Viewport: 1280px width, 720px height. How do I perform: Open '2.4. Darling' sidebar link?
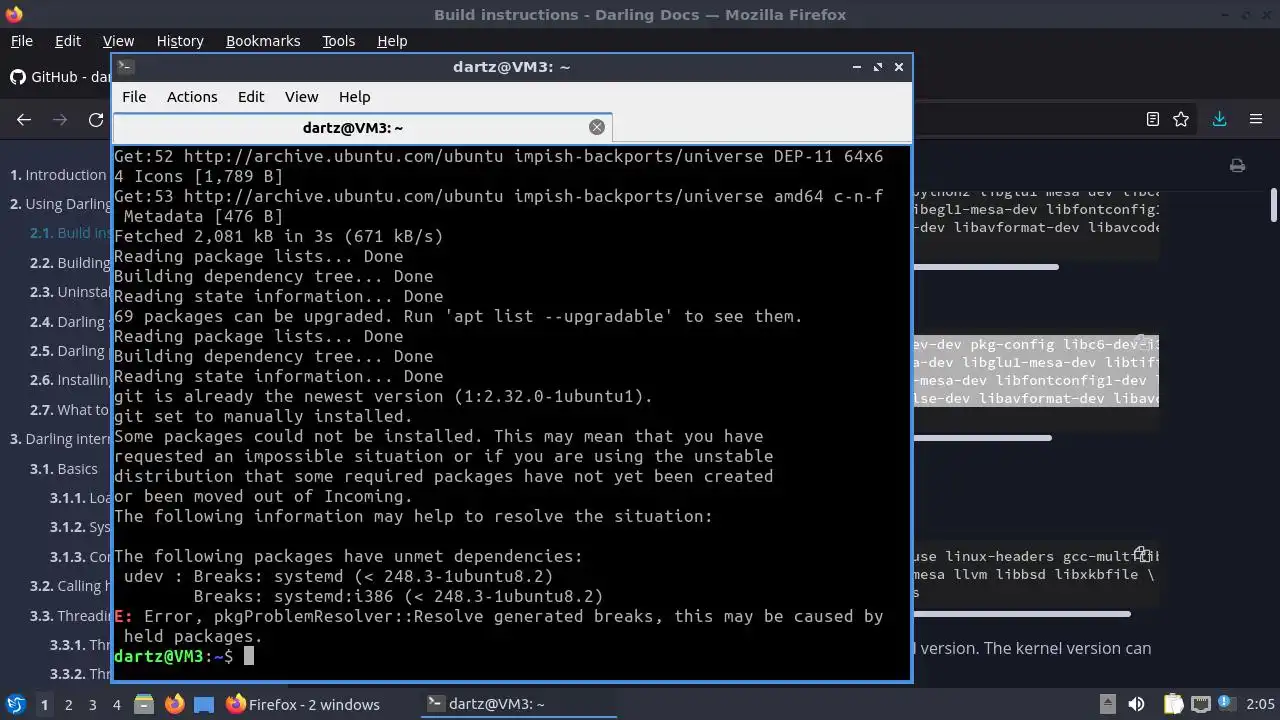coord(68,322)
